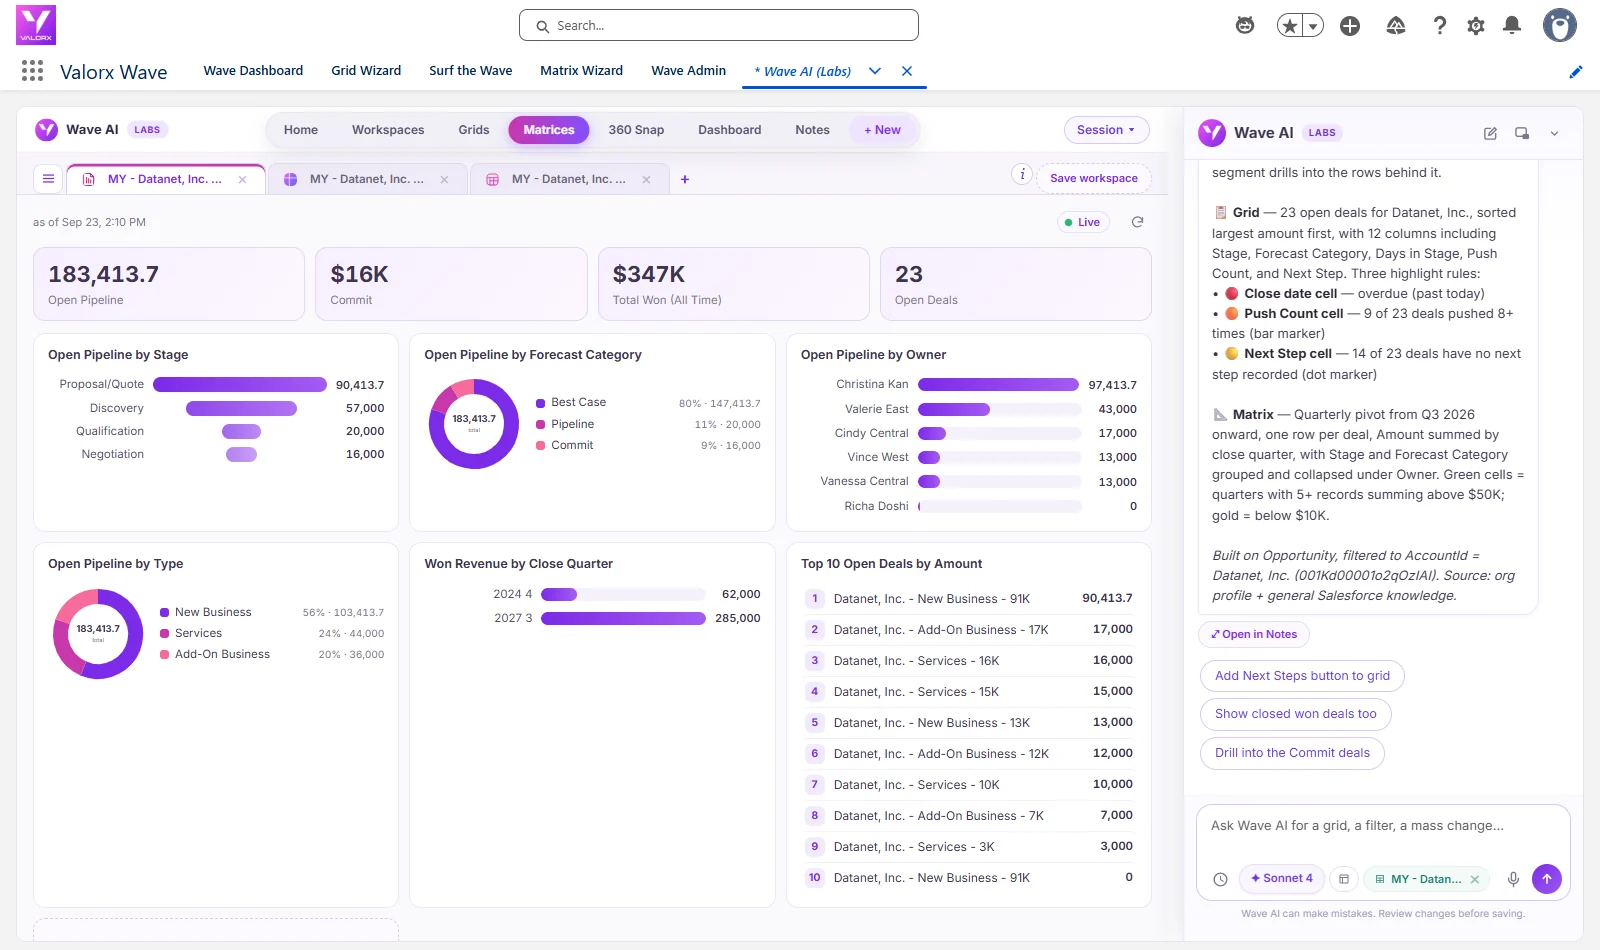The width and height of the screenshot is (1600, 950).
Task: Open the Matrix Wizard tab
Action: point(581,71)
